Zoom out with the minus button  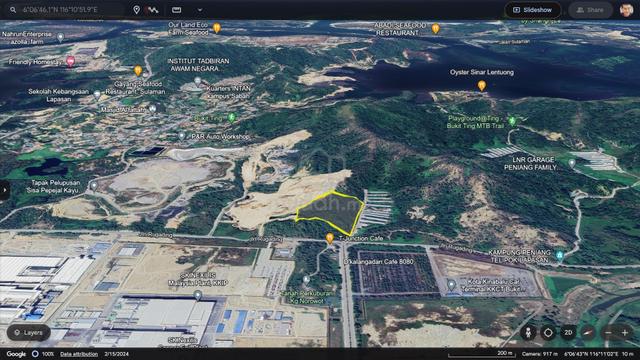(x=608, y=333)
